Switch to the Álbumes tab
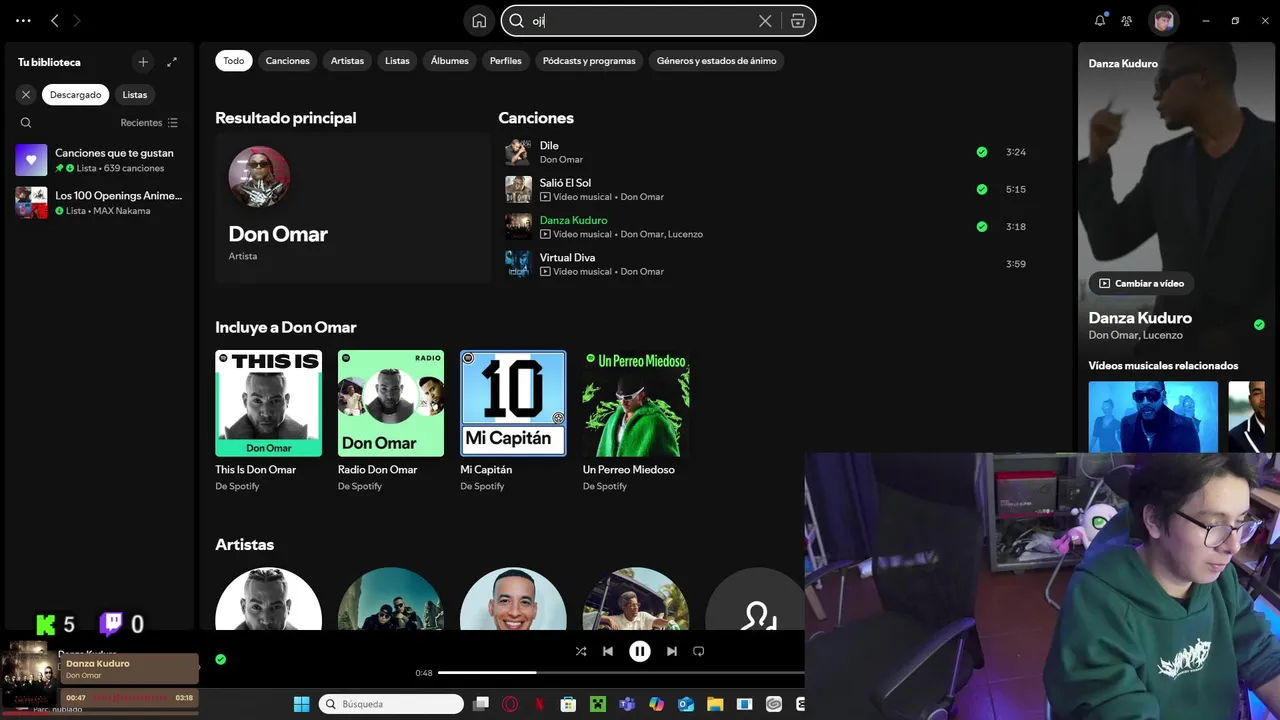 450,61
